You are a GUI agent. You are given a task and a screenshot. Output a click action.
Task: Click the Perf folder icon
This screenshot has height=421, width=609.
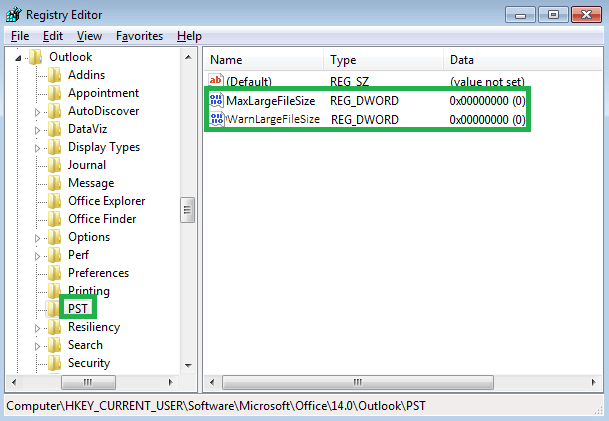click(54, 255)
